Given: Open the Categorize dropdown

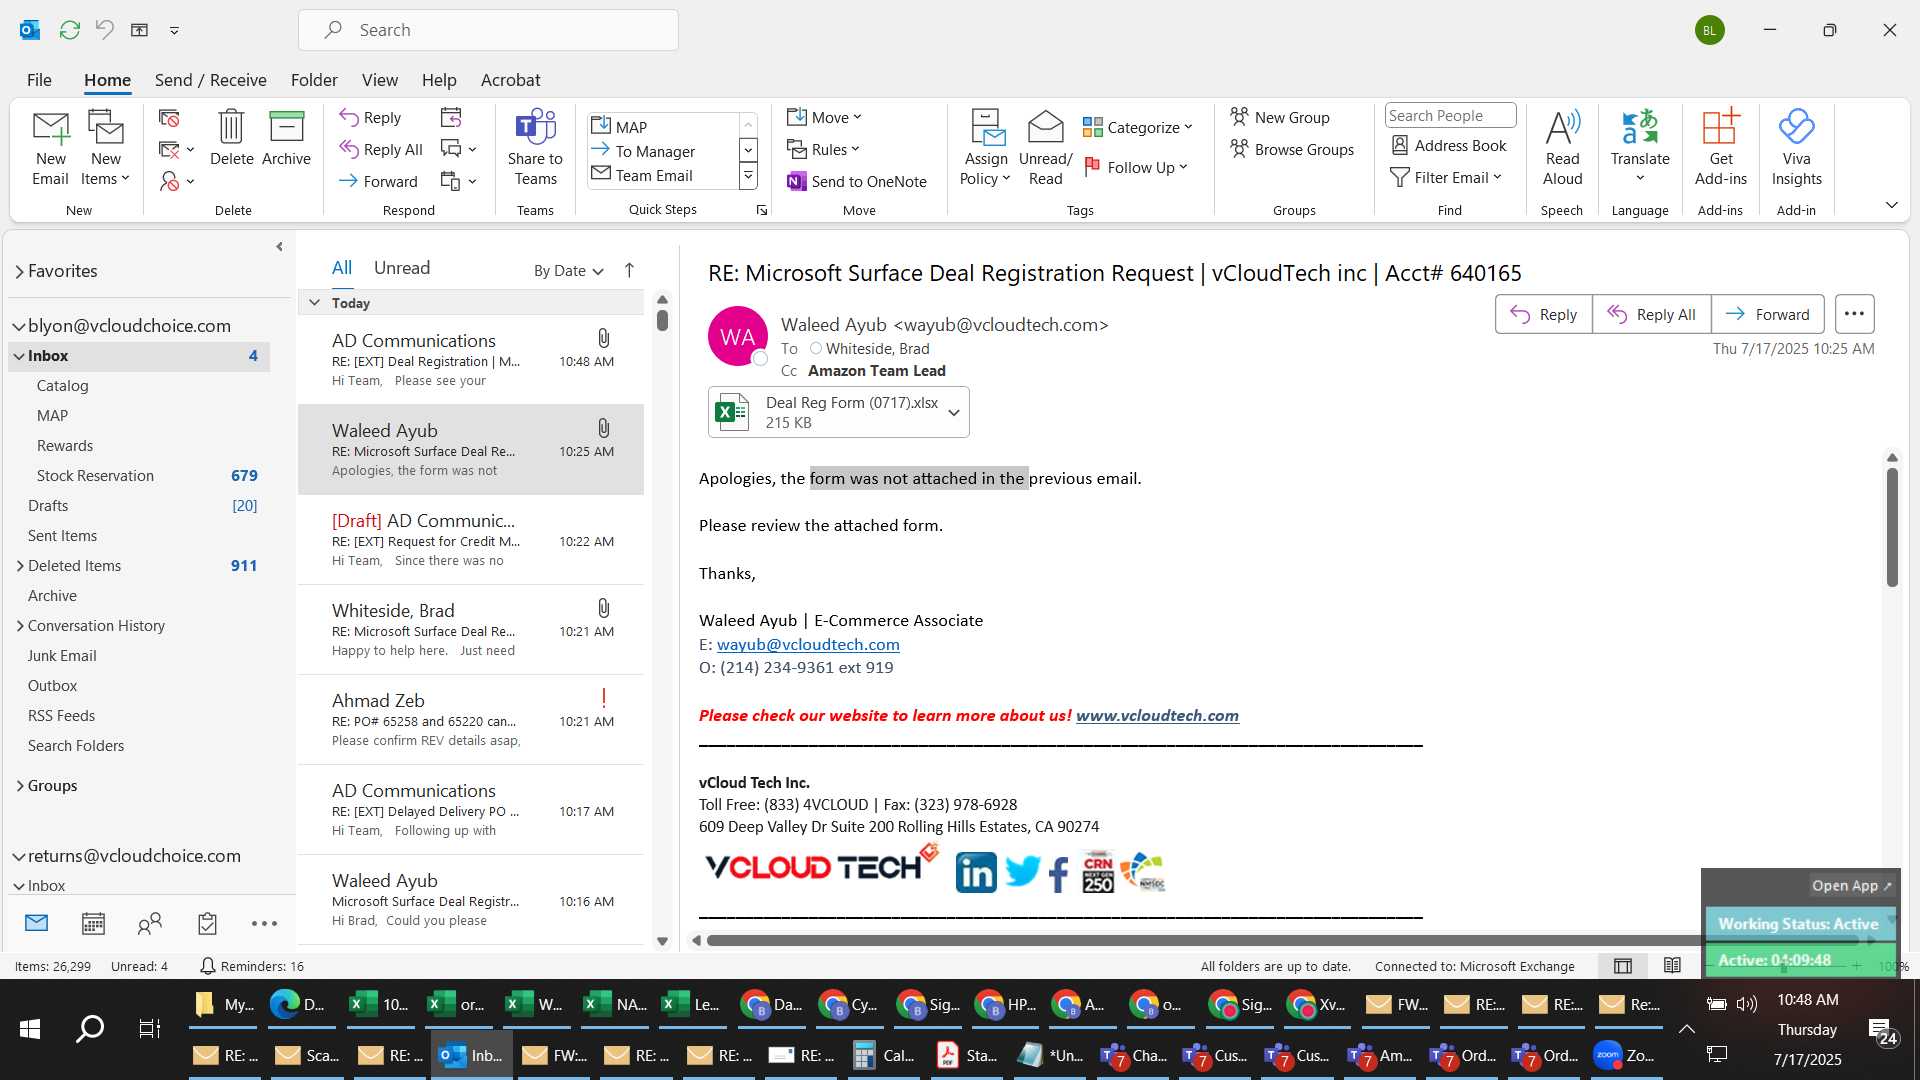Looking at the screenshot, I should click(1137, 127).
